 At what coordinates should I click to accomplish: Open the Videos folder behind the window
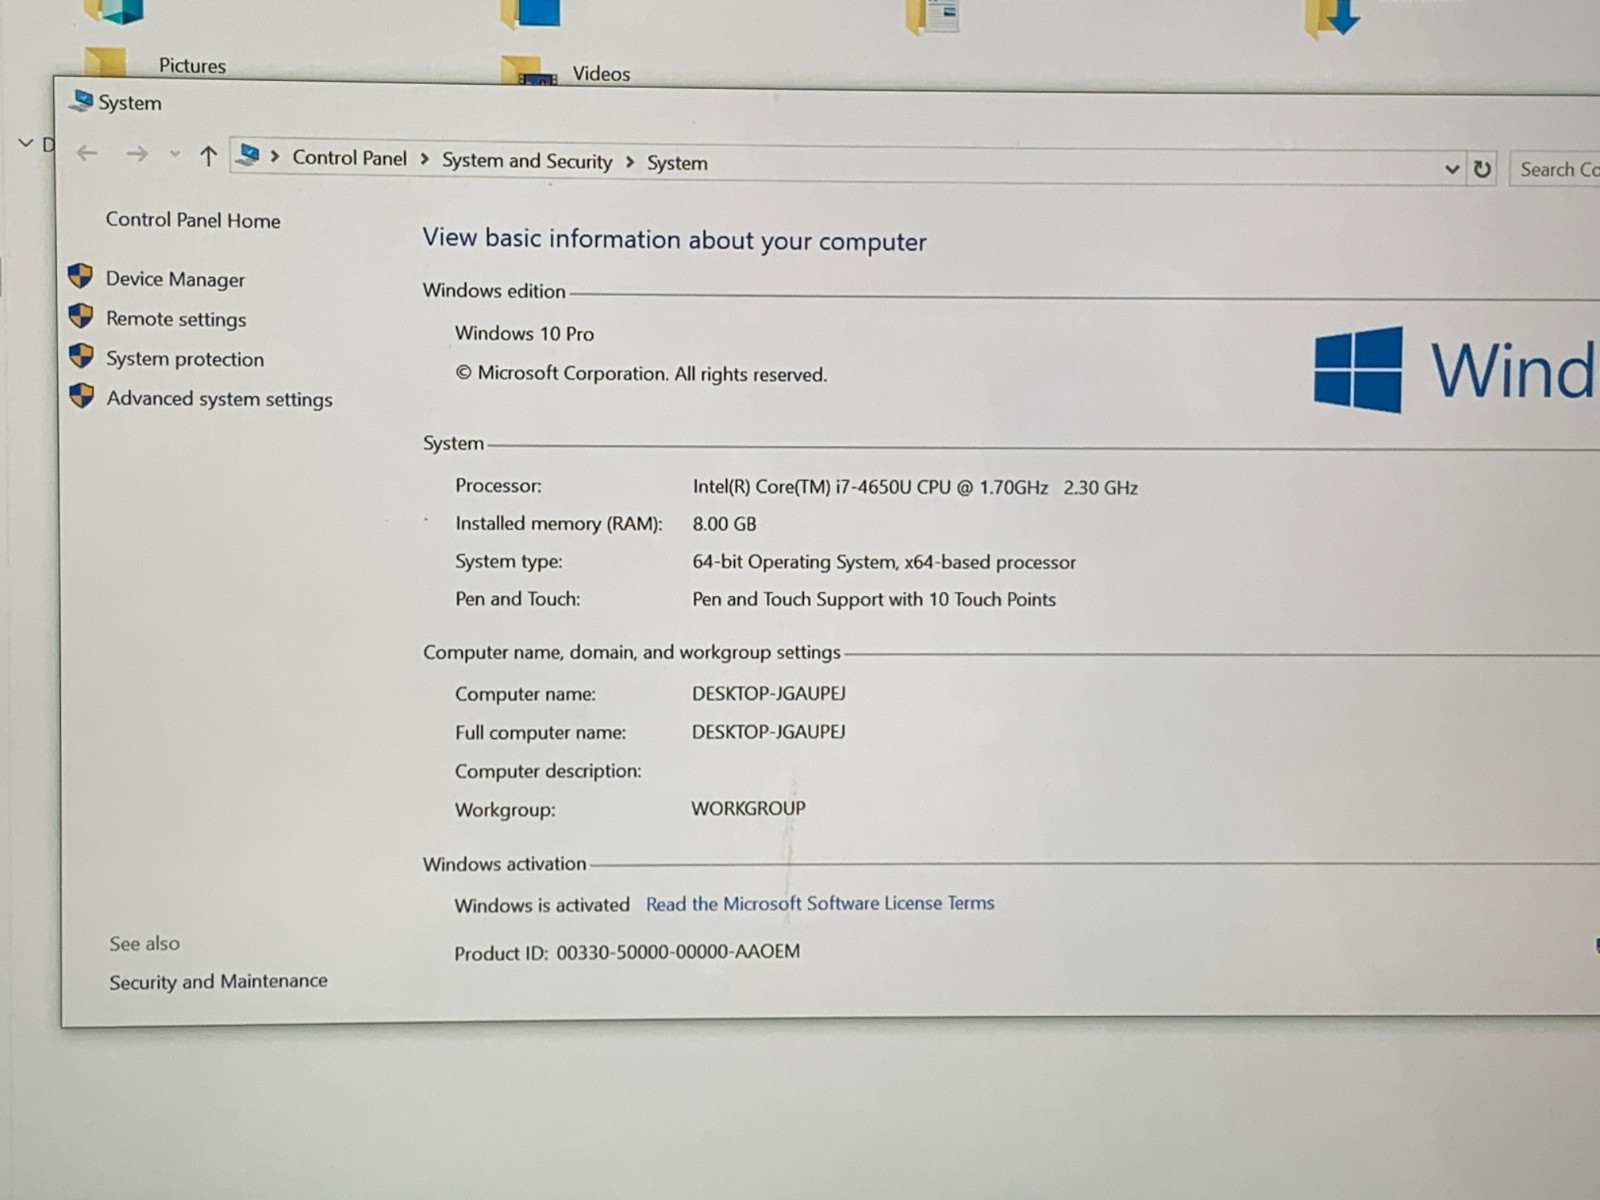click(567, 72)
